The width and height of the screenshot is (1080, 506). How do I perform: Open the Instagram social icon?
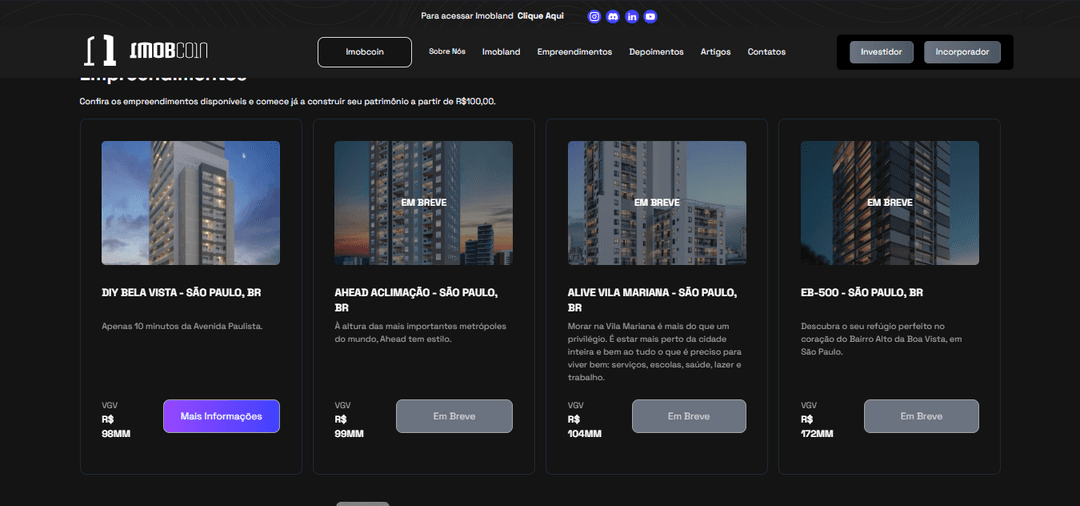pyautogui.click(x=594, y=17)
